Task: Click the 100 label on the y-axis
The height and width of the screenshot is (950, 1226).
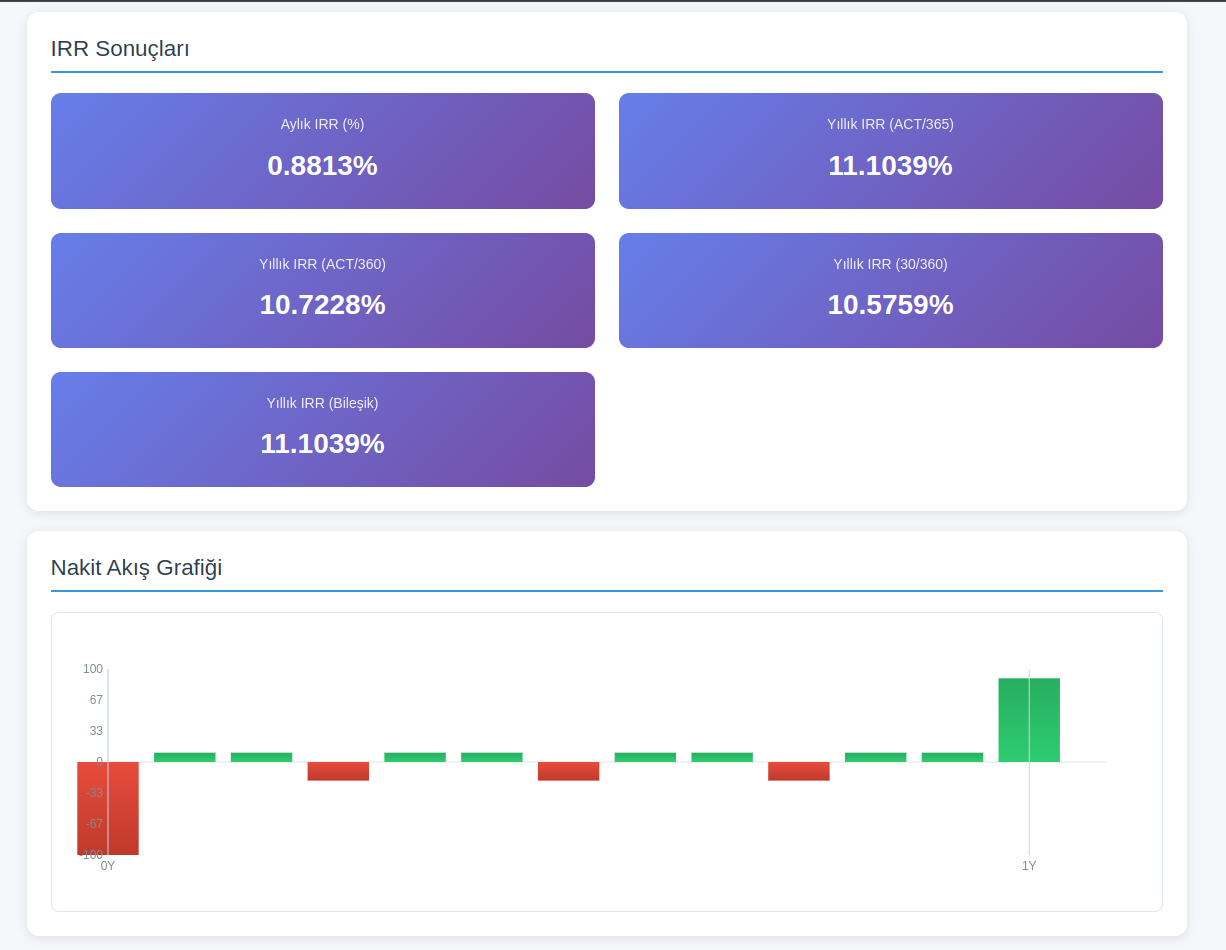Action: (93, 669)
